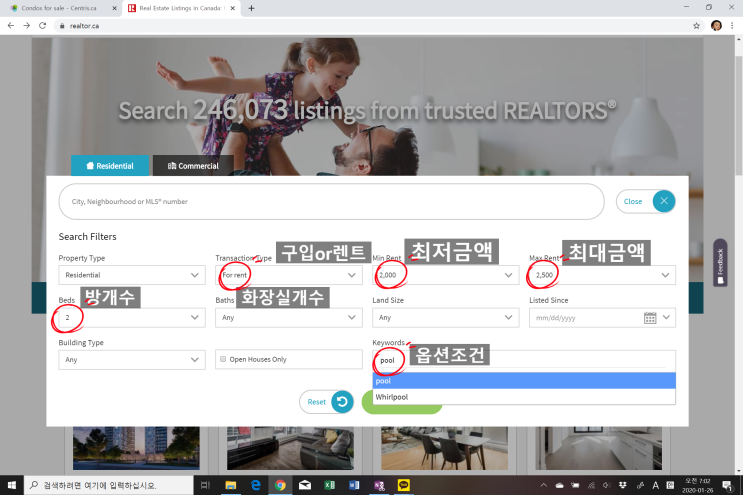Image resolution: width=743 pixels, height=495 pixels.
Task: Close the Real Estate Listings browser tab
Action: click(233, 8)
